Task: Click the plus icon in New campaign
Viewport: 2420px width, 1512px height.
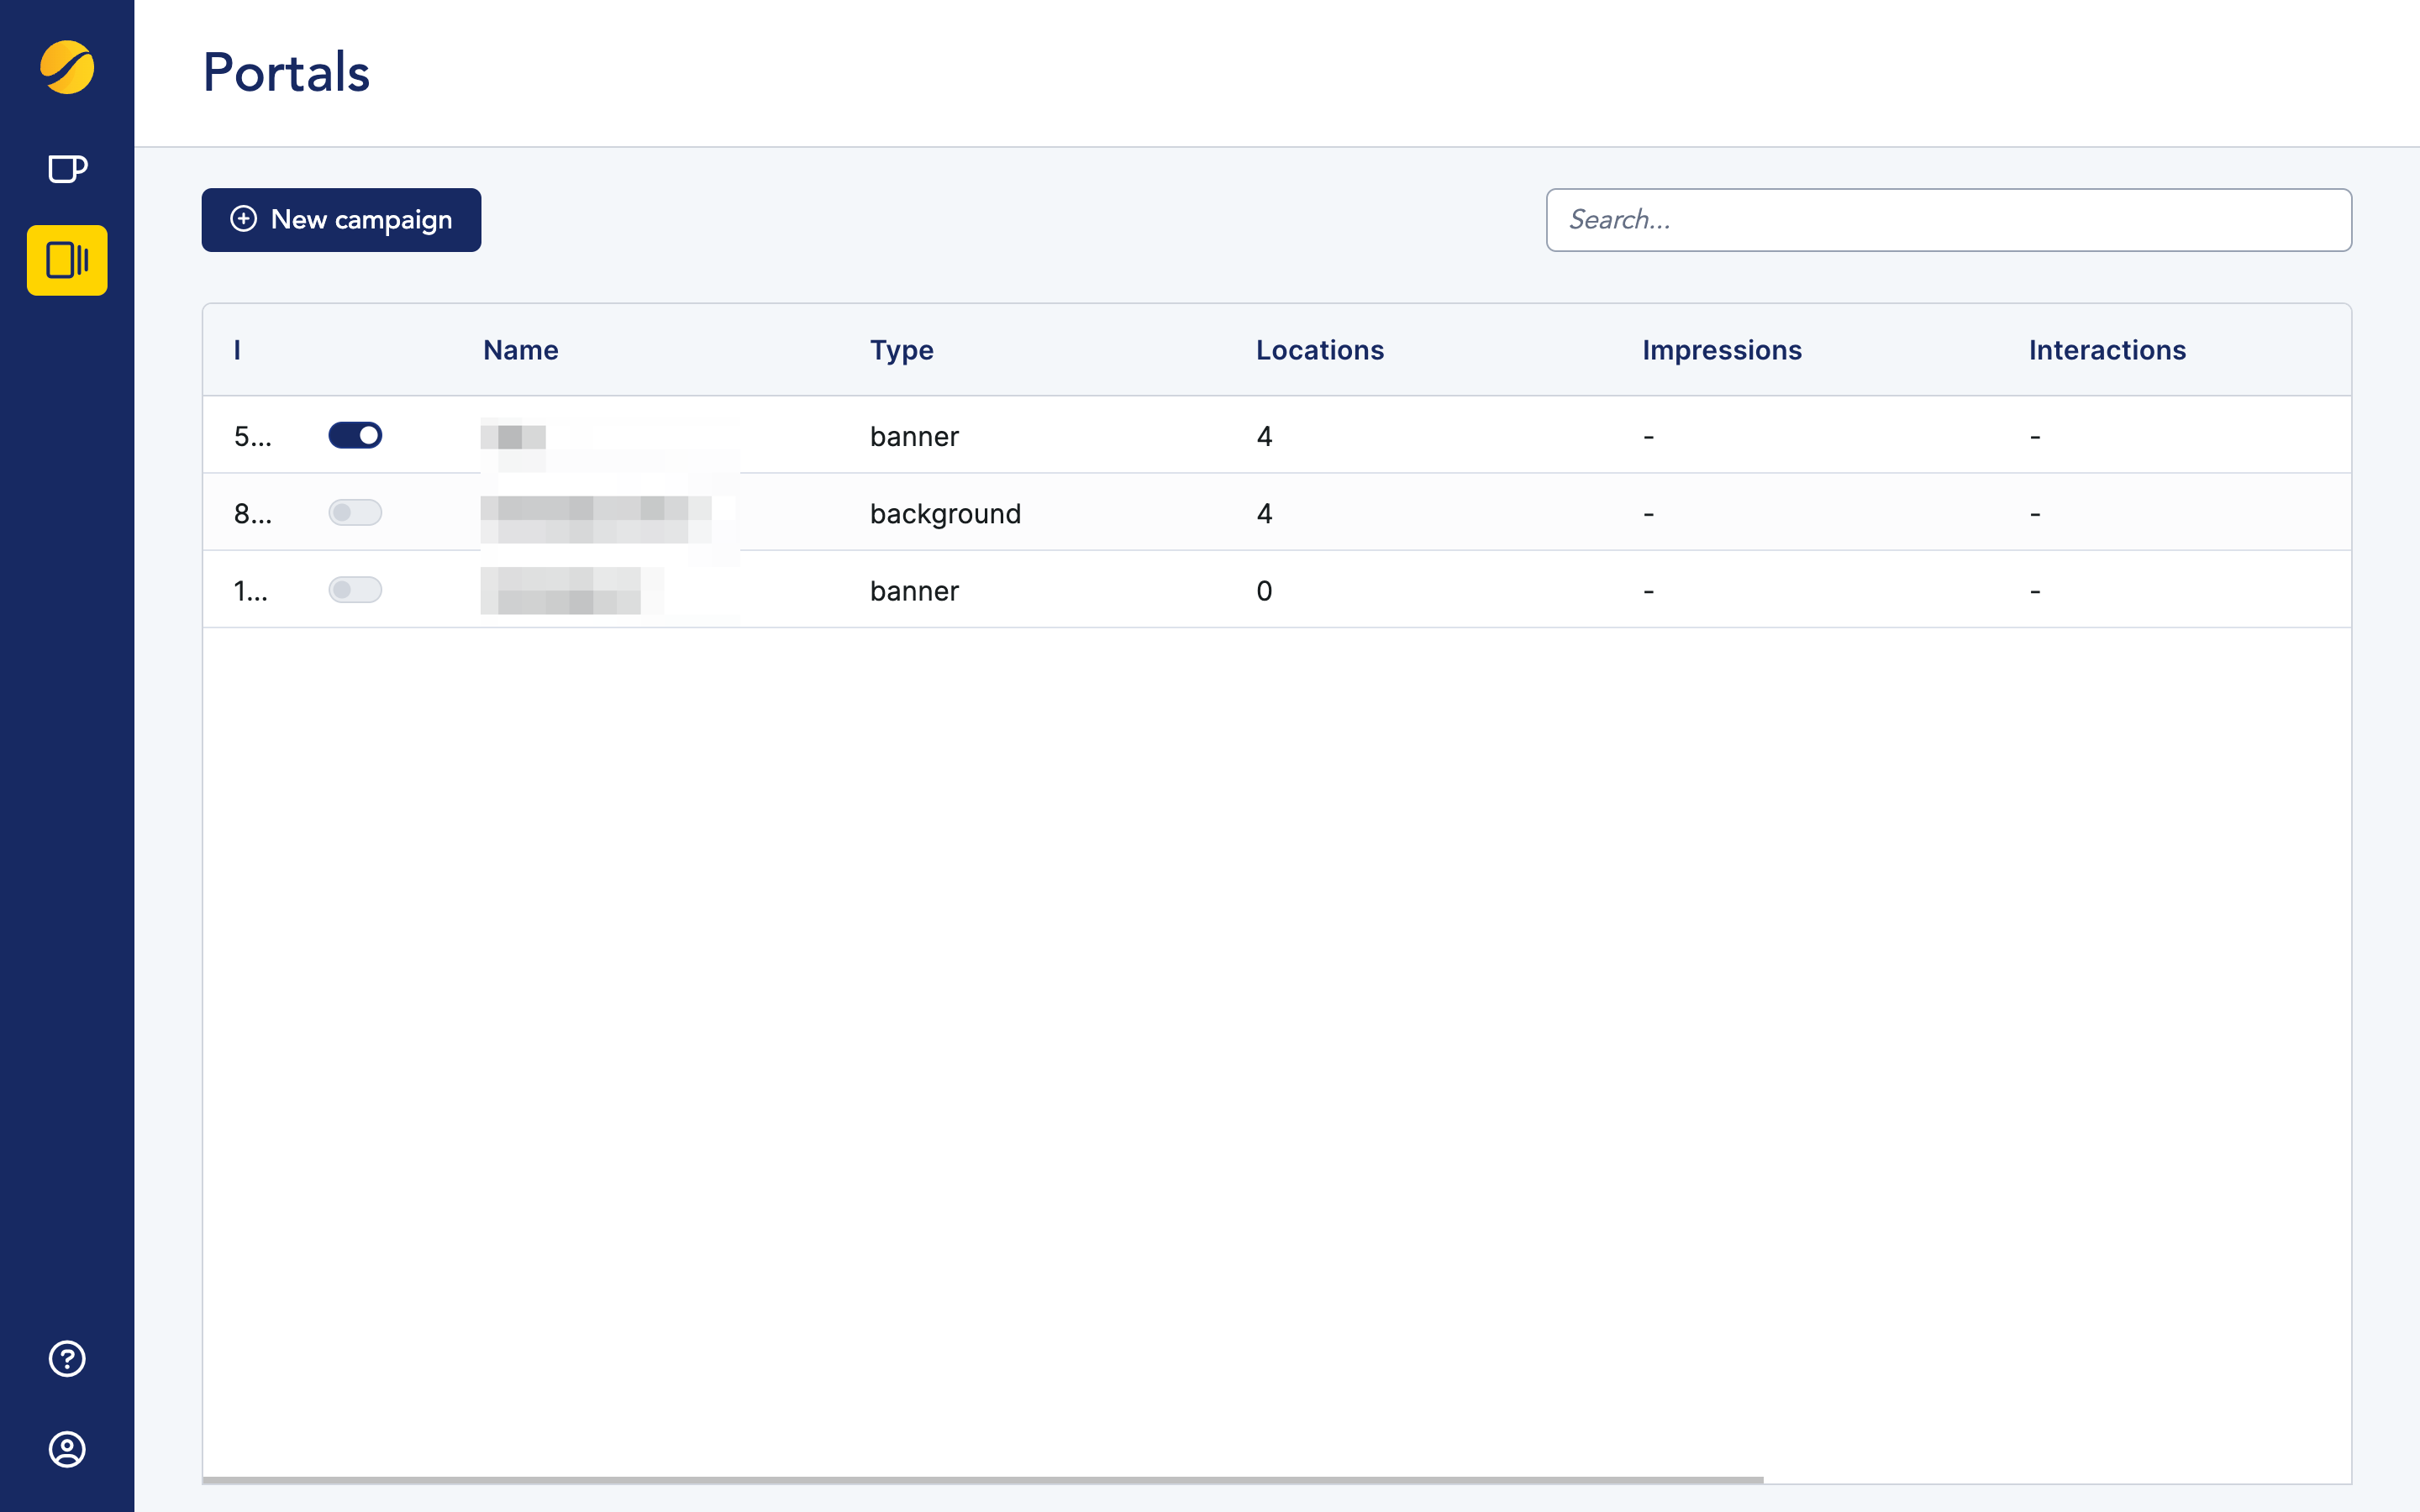Action: point(243,219)
